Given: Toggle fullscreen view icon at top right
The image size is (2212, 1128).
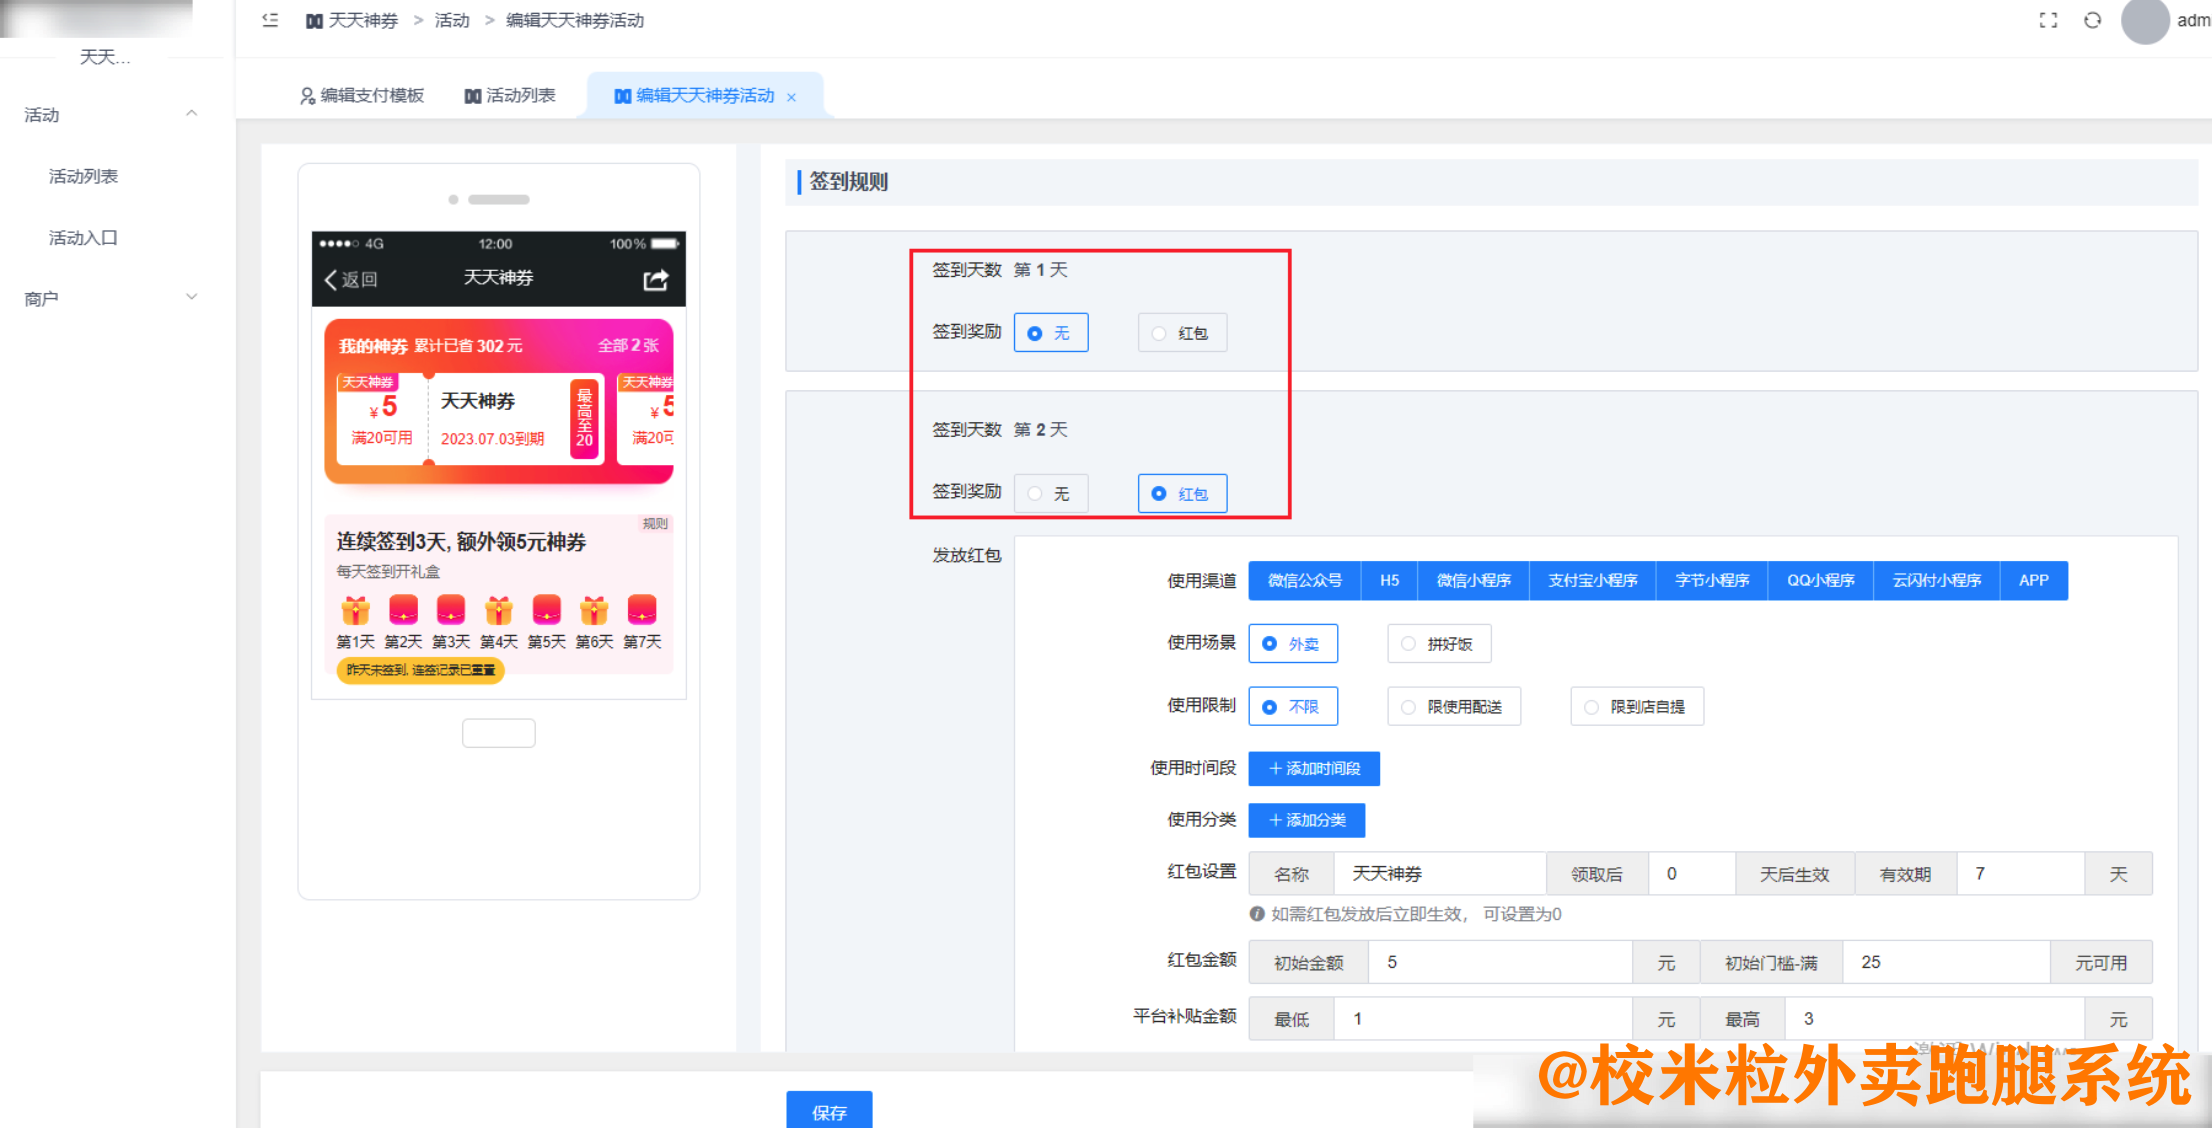Looking at the screenshot, I should click(x=2048, y=20).
